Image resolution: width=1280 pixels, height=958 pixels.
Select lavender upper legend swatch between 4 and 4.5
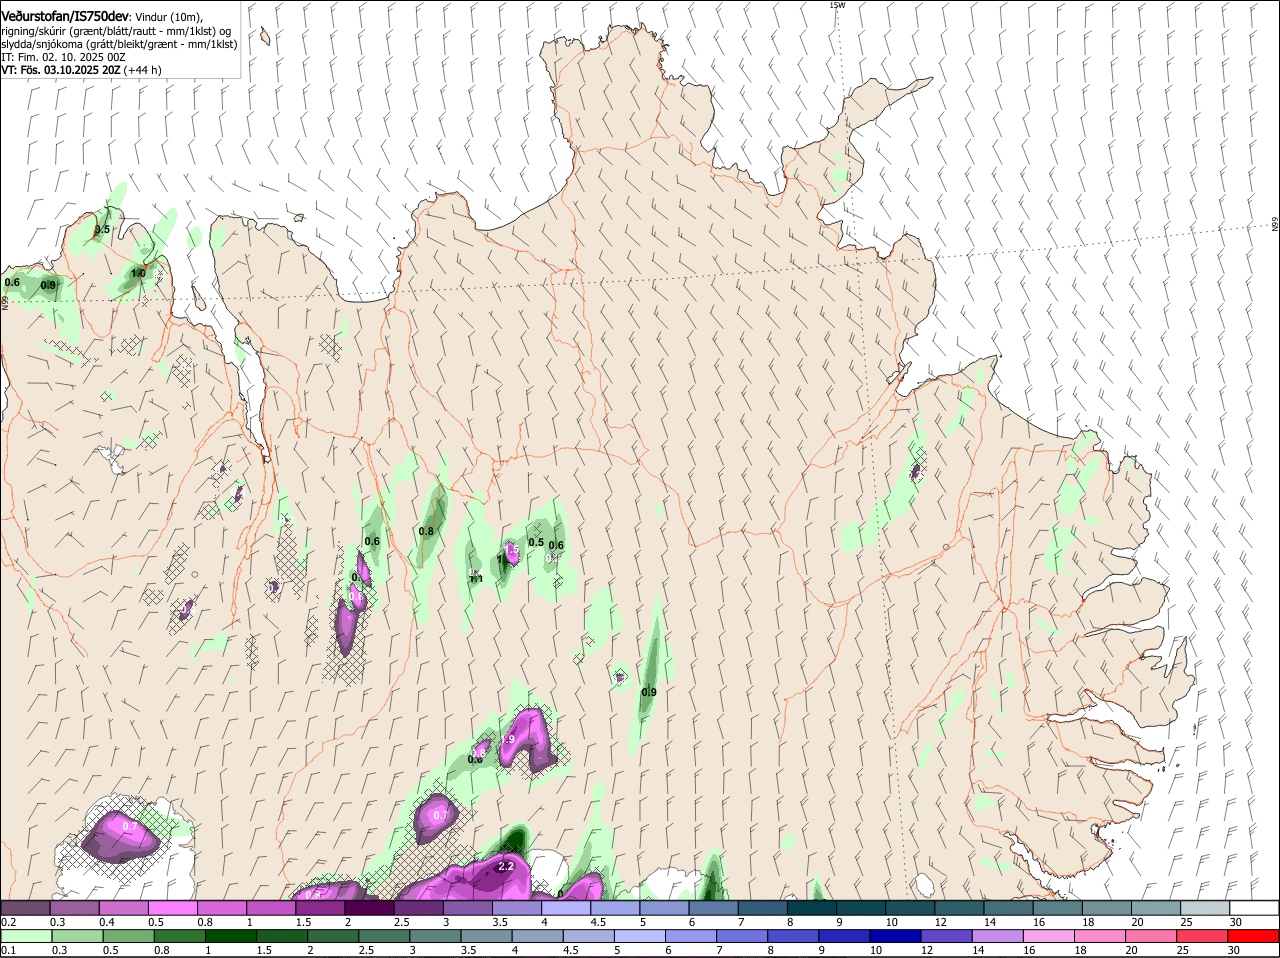pyautogui.click(x=566, y=908)
